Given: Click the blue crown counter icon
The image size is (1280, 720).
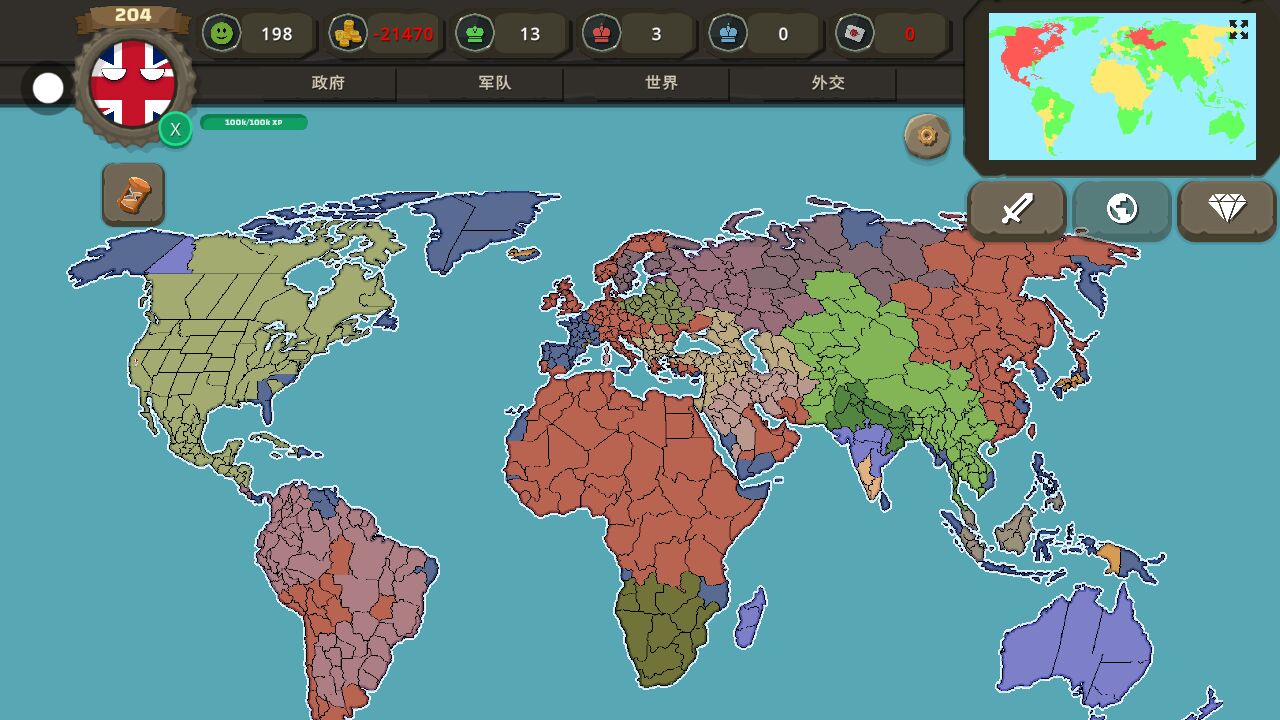Looking at the screenshot, I should click(x=728, y=33).
